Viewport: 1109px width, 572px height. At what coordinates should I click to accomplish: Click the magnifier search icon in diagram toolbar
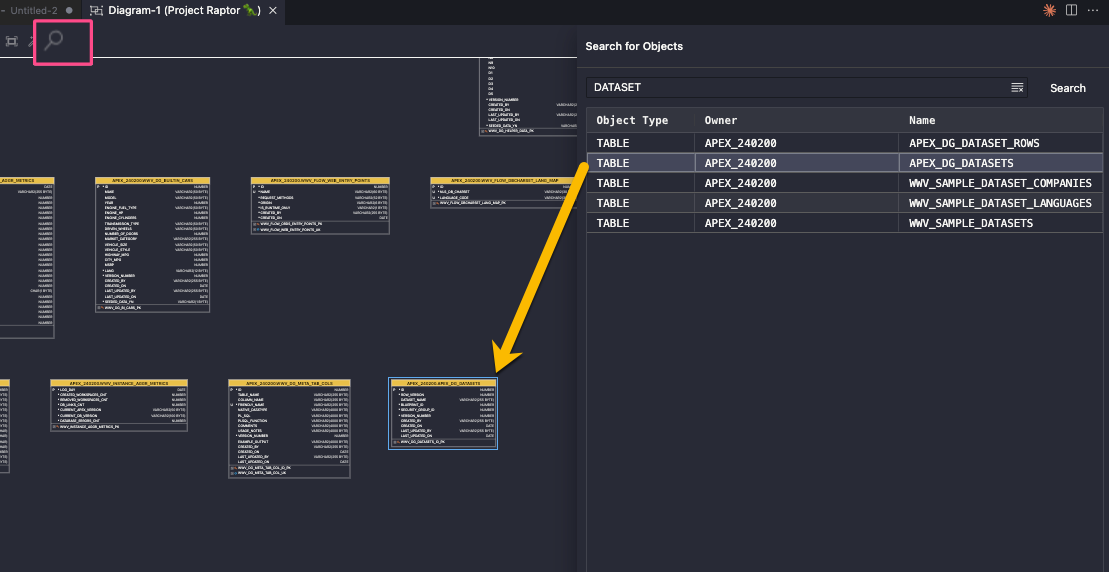(54, 41)
